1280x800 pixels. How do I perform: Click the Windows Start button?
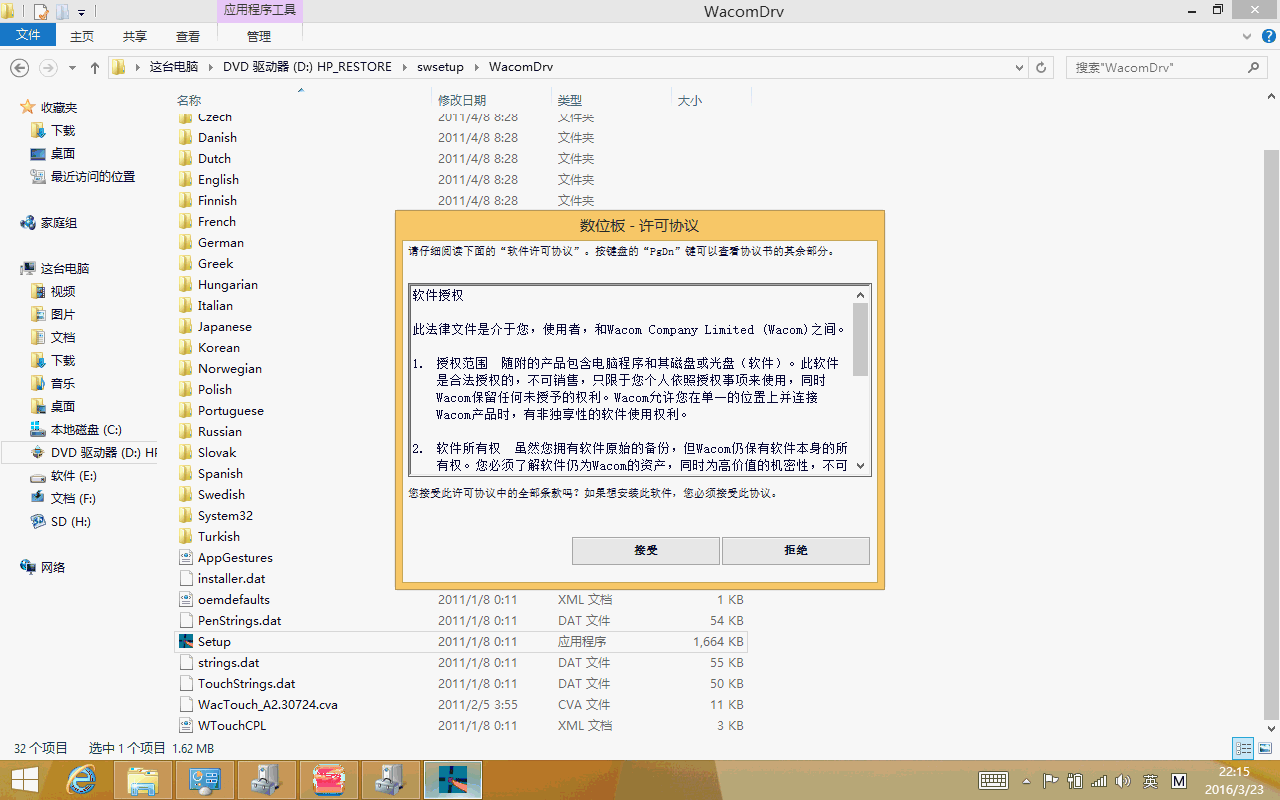click(x=25, y=780)
